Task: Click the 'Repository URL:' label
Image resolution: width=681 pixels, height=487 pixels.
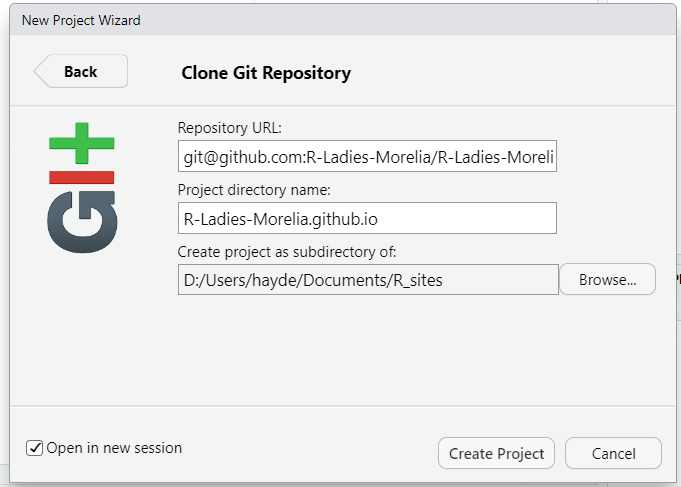Action: click(x=230, y=128)
